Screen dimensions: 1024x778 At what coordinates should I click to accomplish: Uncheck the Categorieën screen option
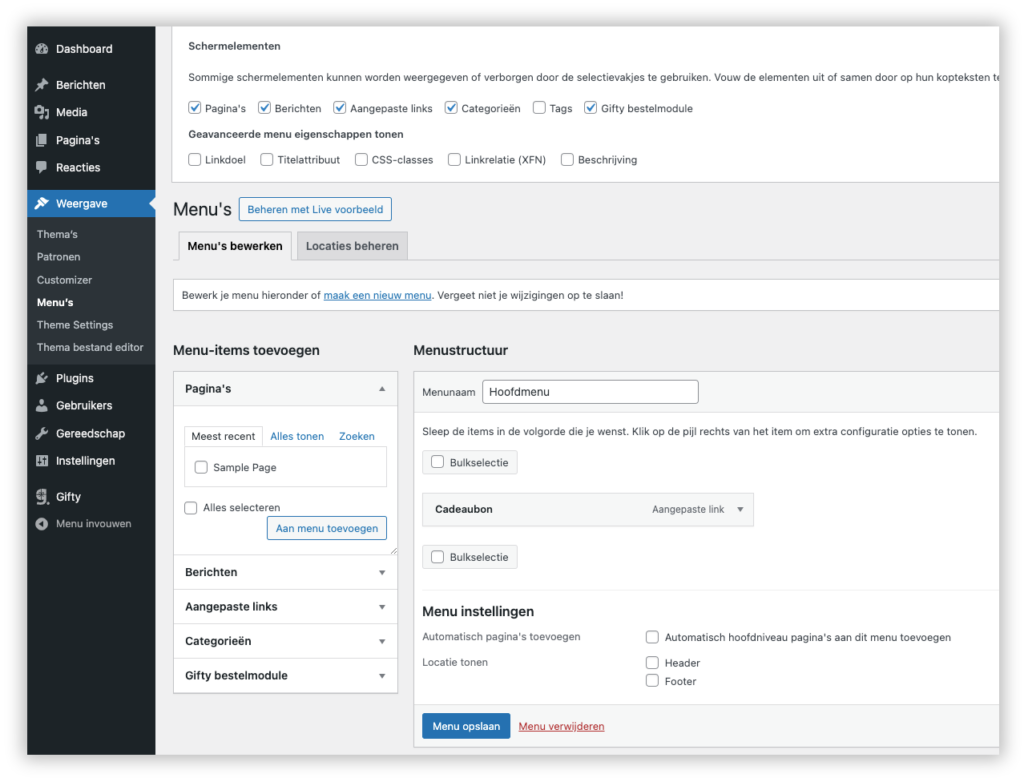click(x=451, y=108)
